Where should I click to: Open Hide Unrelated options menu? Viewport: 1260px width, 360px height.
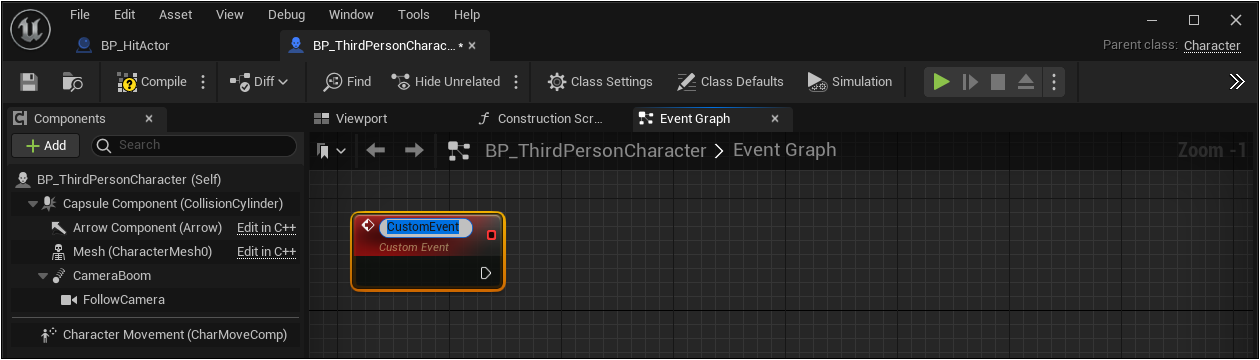tap(516, 82)
